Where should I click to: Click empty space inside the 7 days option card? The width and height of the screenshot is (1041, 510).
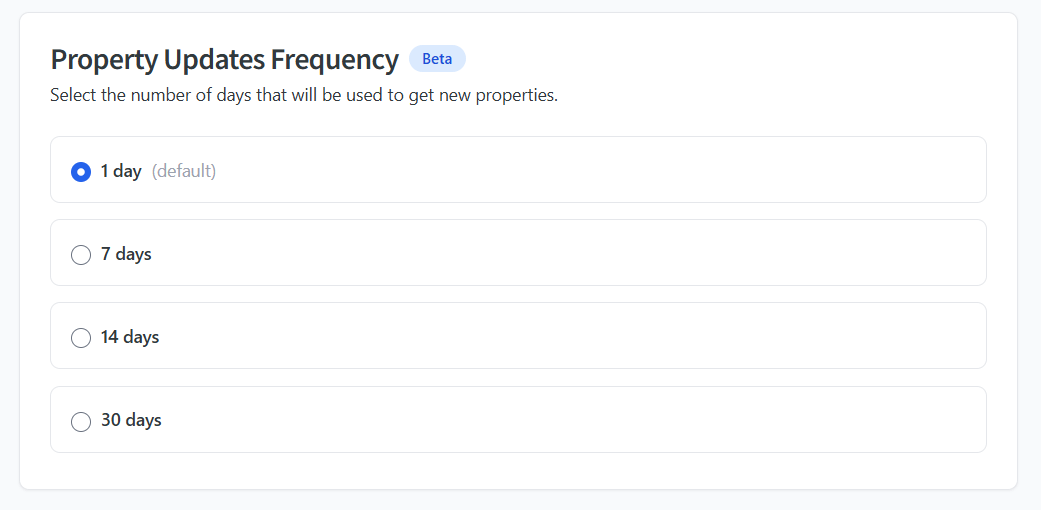pyautogui.click(x=600, y=253)
